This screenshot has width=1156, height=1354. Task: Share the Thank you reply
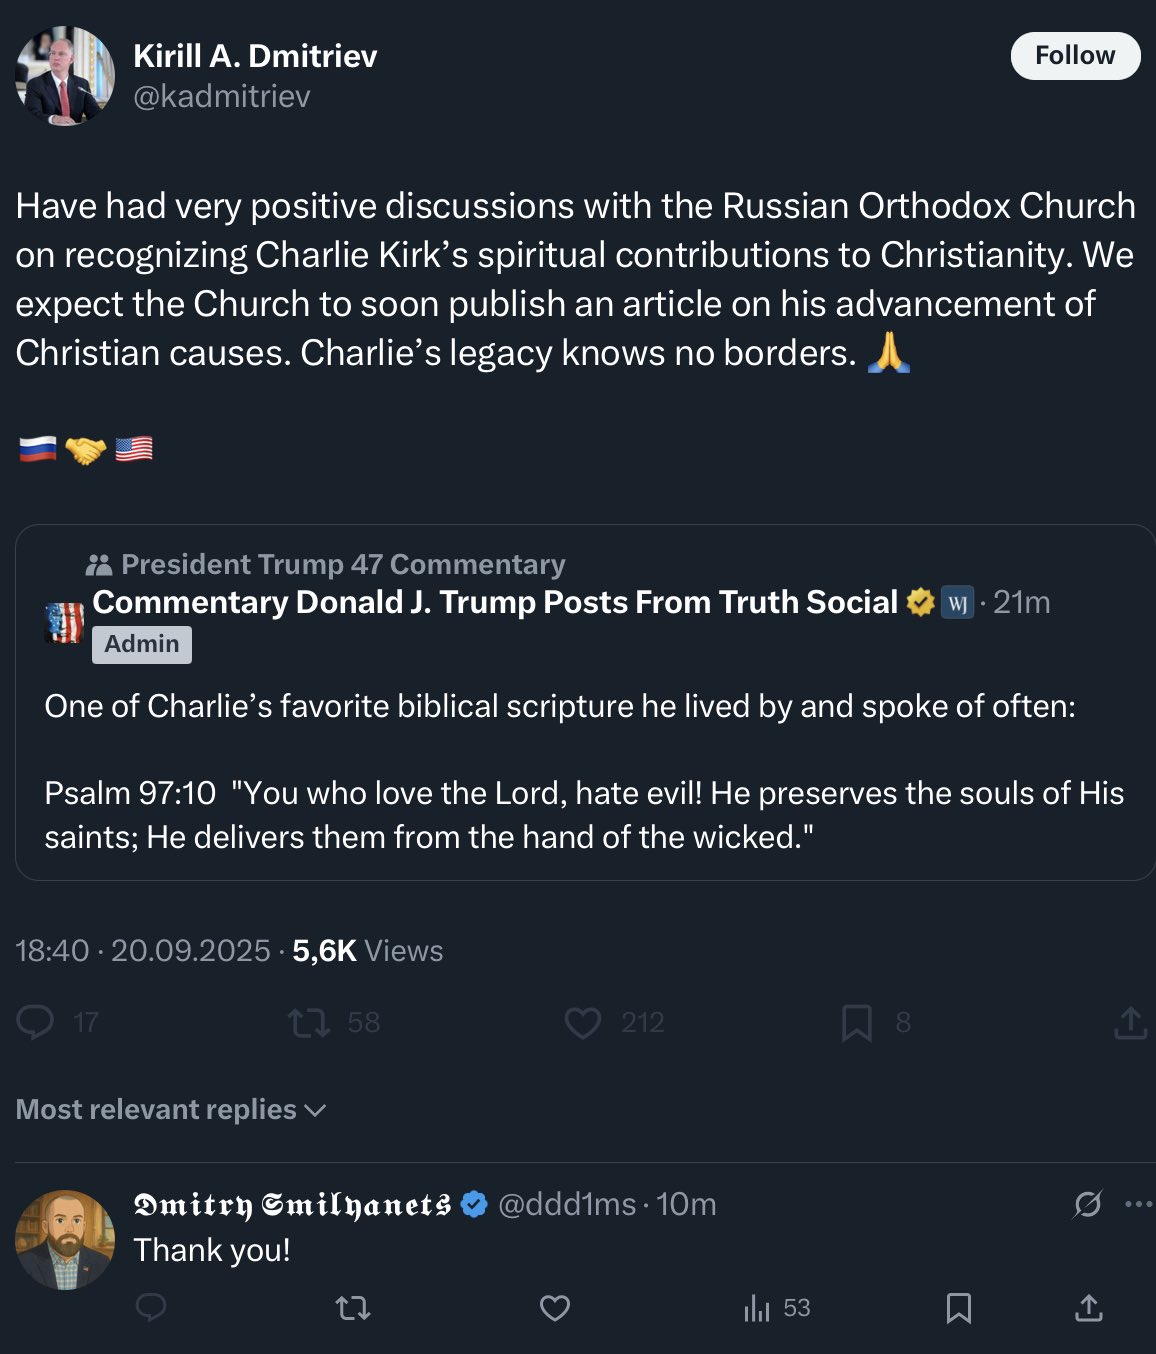pyautogui.click(x=1088, y=1307)
